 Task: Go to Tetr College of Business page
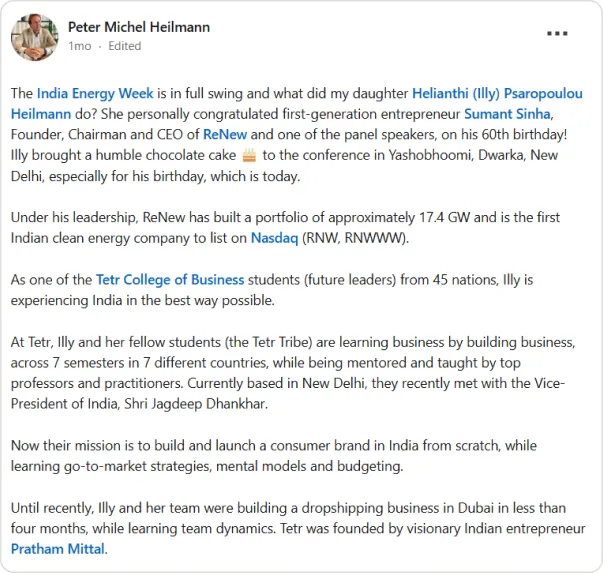(x=168, y=280)
